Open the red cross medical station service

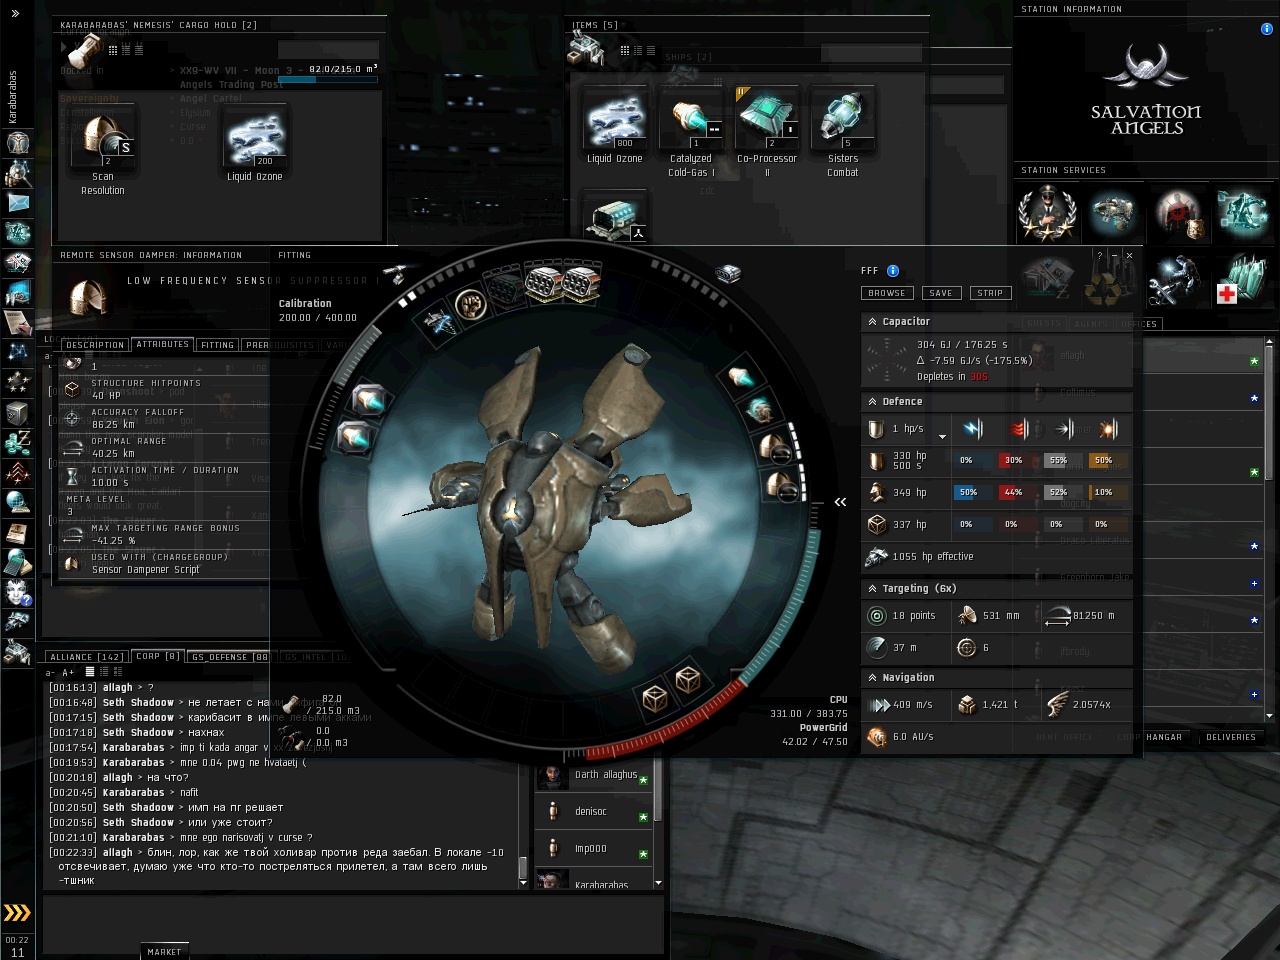[1242, 280]
